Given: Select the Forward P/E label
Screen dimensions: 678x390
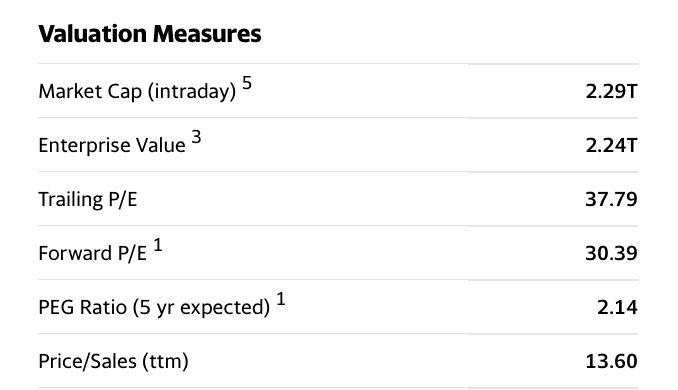Looking at the screenshot, I should click(93, 253).
